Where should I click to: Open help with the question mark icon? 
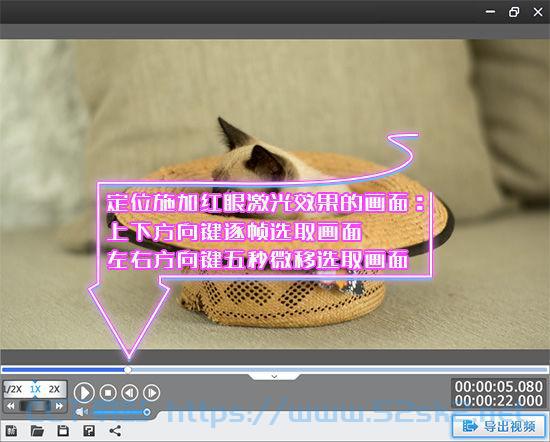(89, 431)
